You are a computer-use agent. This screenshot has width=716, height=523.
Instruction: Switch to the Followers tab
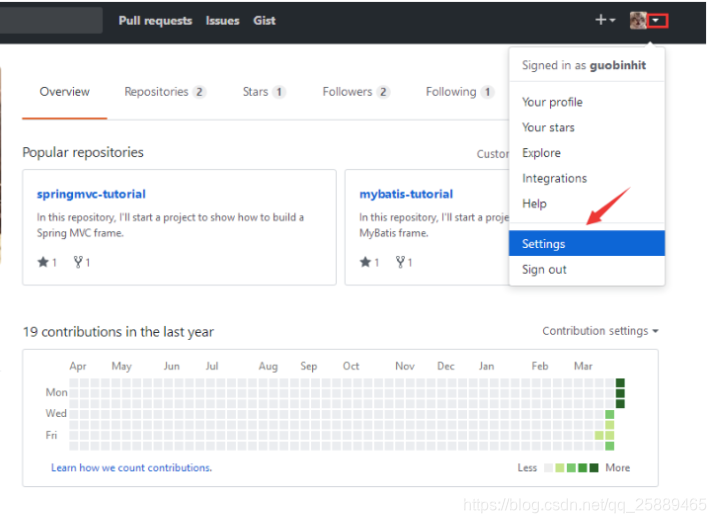click(356, 92)
